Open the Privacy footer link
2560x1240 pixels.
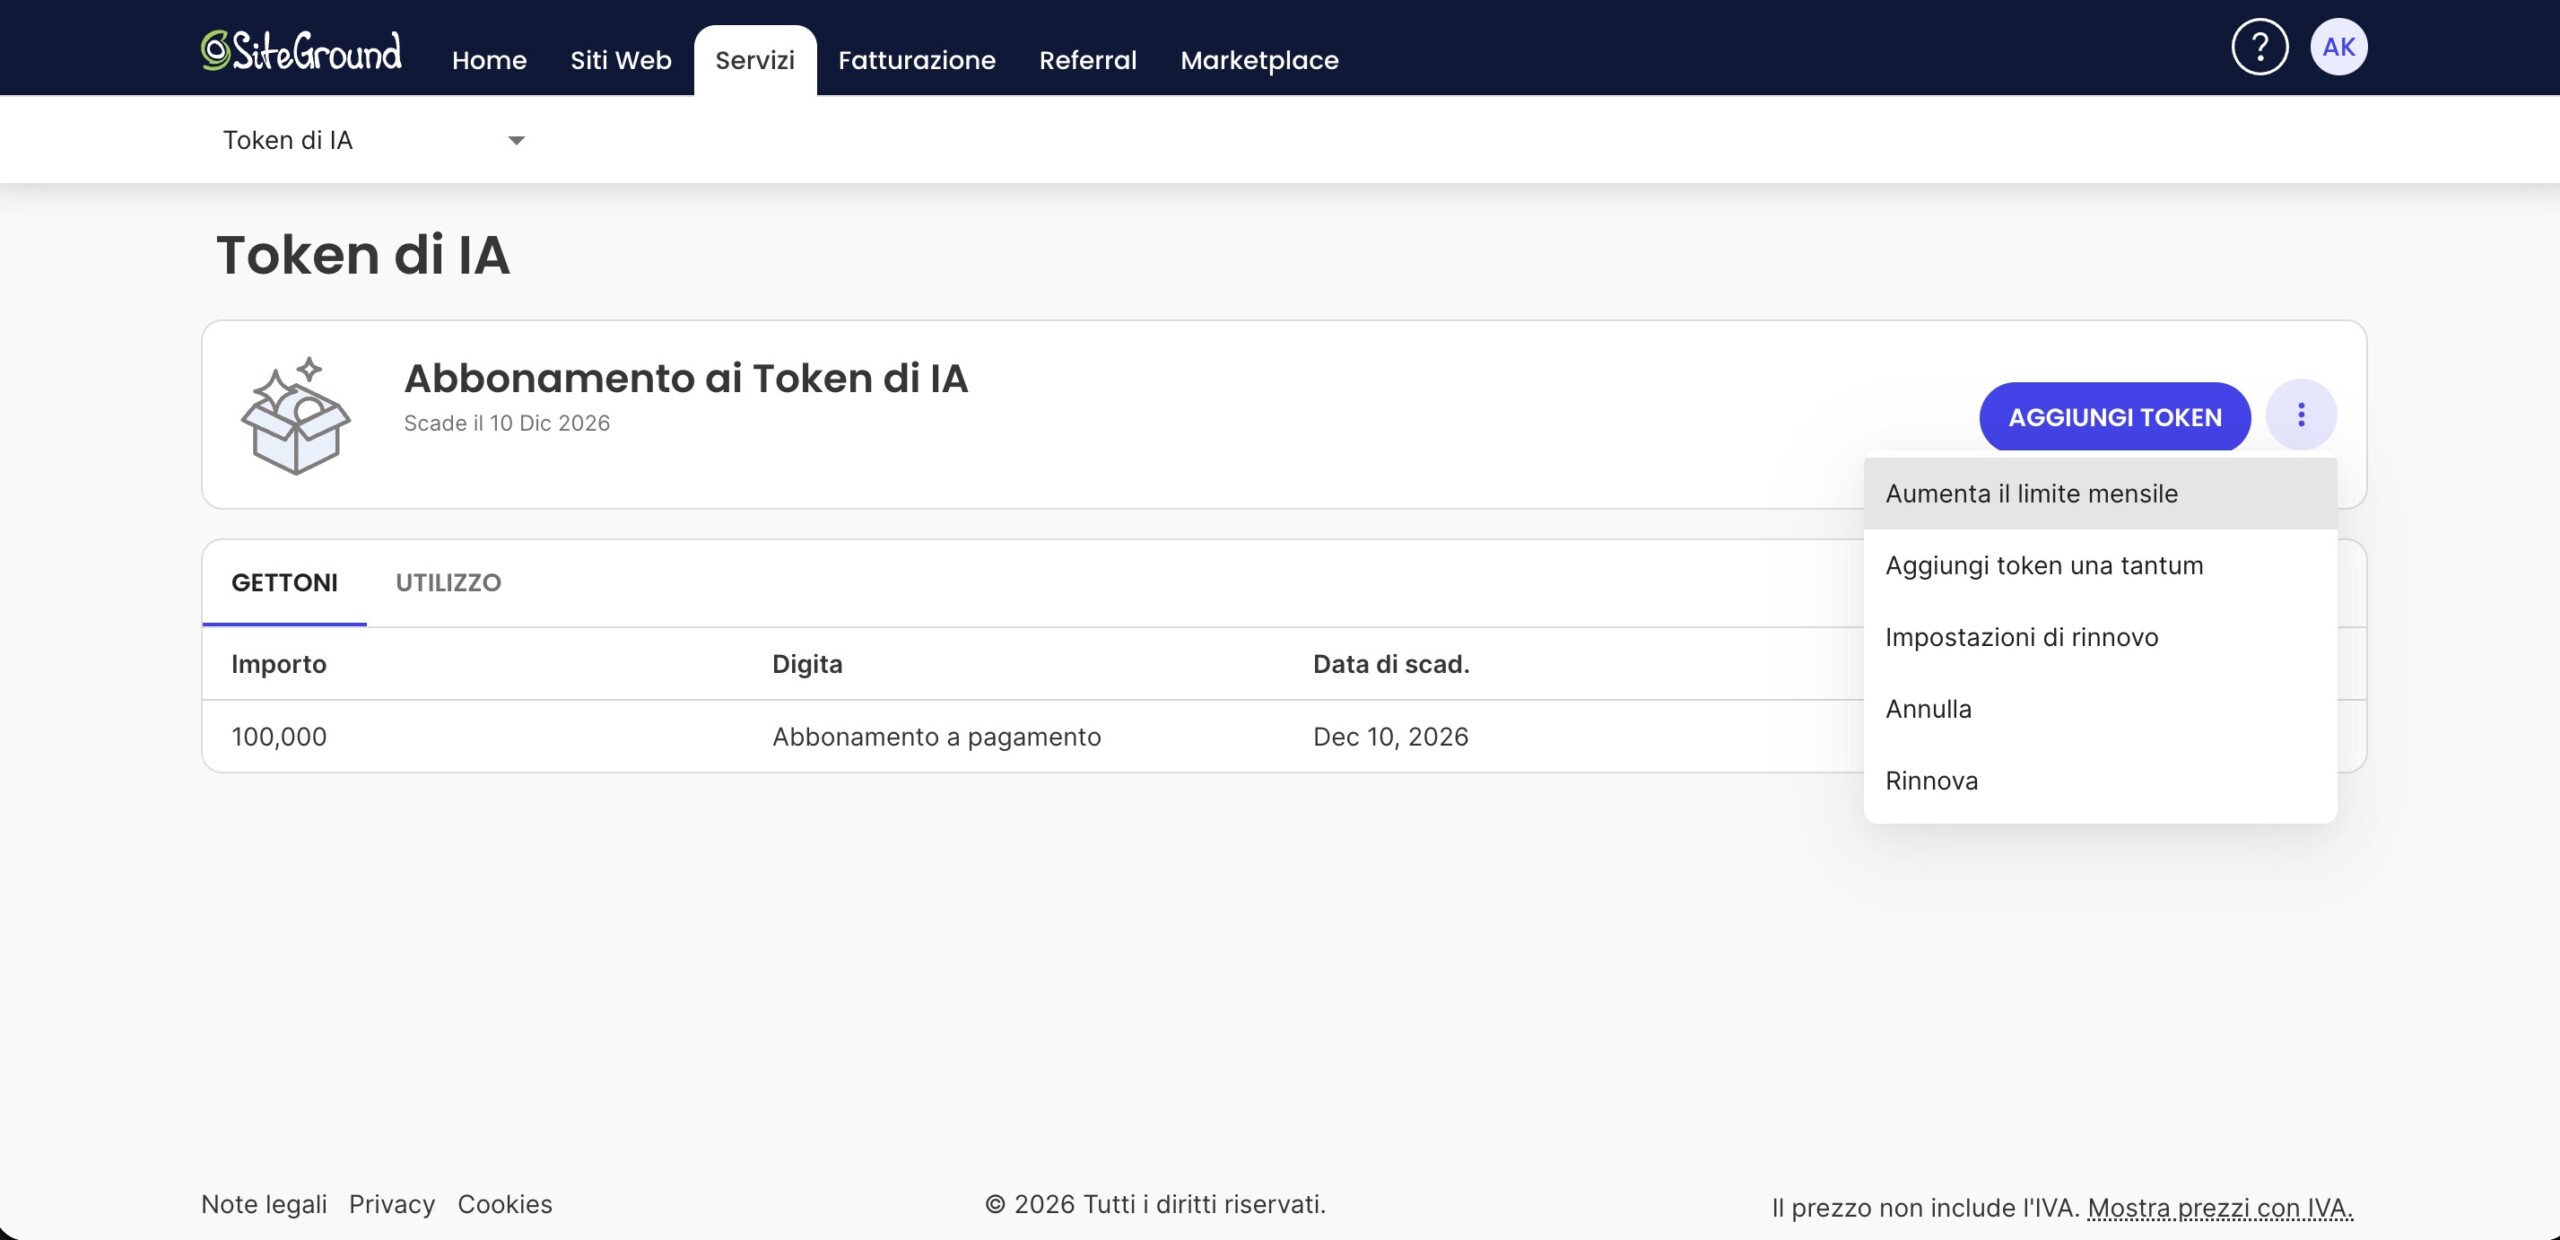point(392,1204)
